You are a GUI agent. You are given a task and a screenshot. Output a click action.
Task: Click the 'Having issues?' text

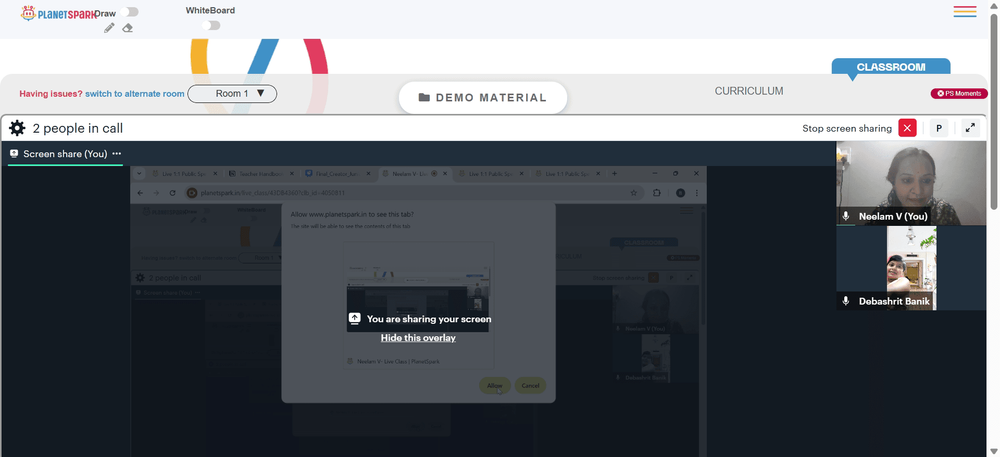(x=51, y=94)
